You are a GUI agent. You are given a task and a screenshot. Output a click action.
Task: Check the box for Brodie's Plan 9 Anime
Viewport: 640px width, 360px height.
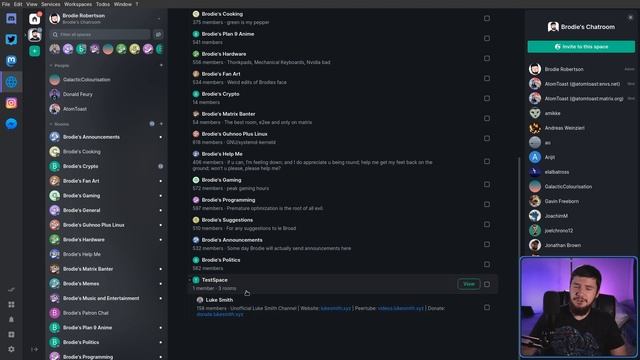tap(487, 38)
